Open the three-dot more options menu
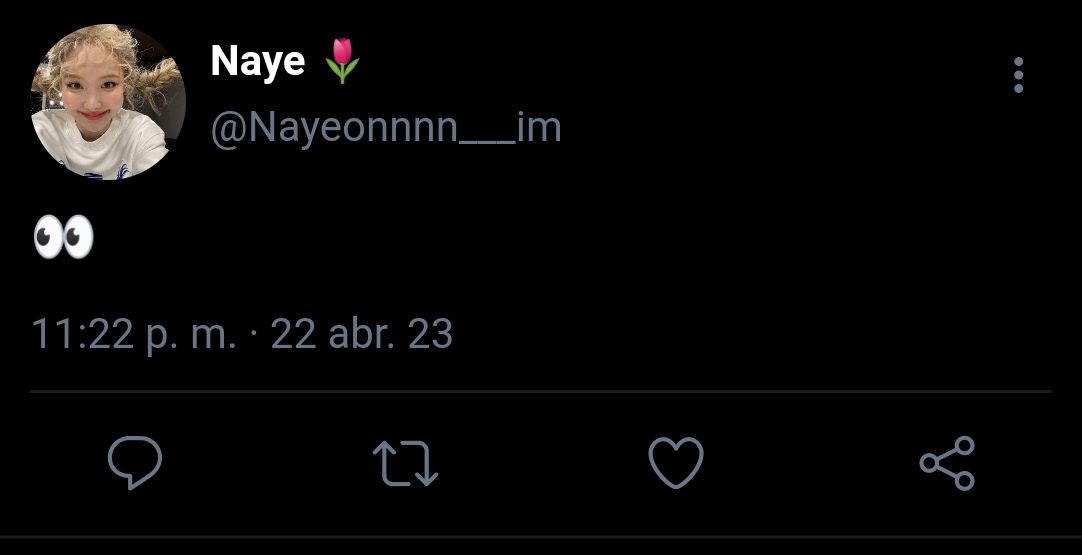The height and width of the screenshot is (555, 1082). [x=1019, y=75]
